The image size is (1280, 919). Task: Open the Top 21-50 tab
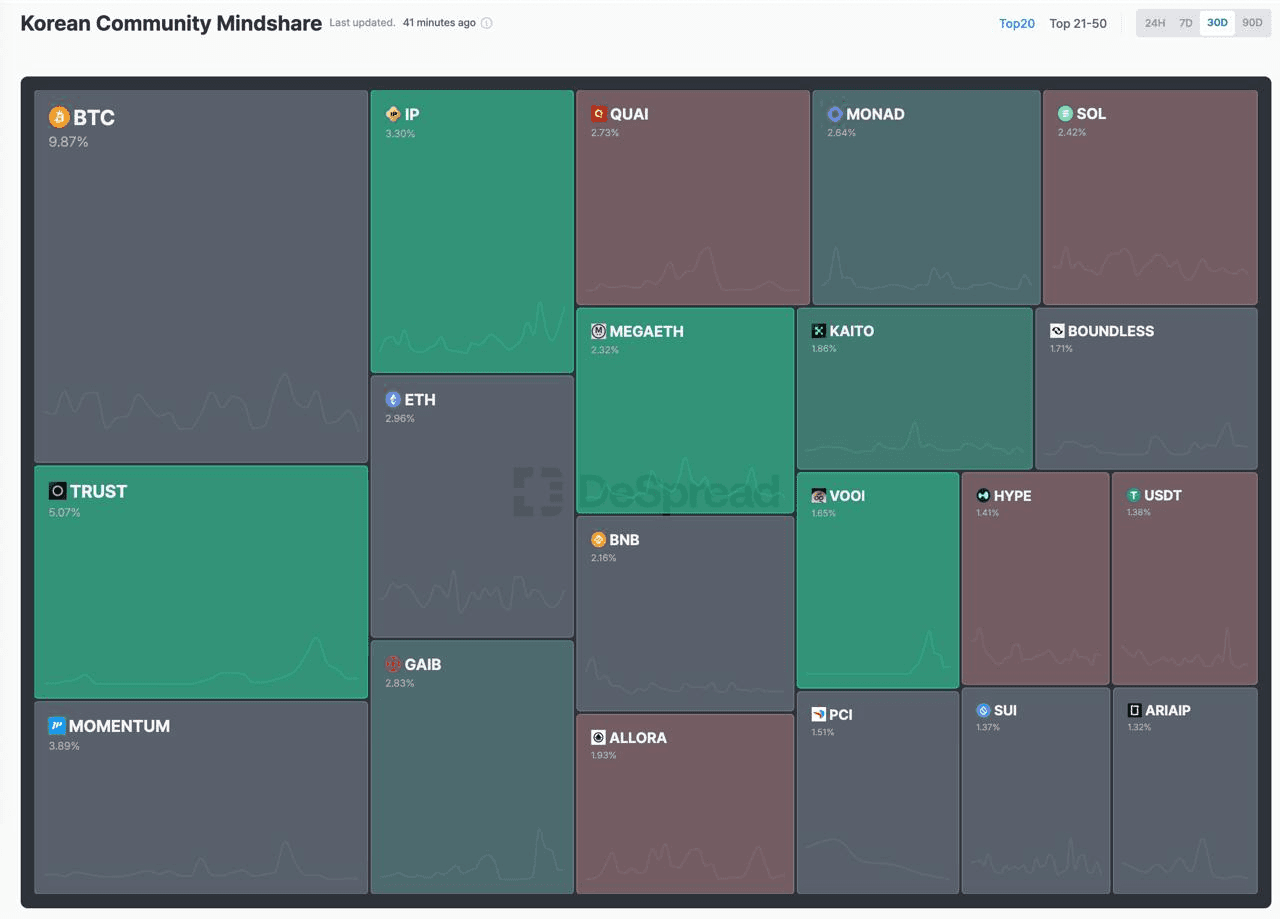(1078, 23)
